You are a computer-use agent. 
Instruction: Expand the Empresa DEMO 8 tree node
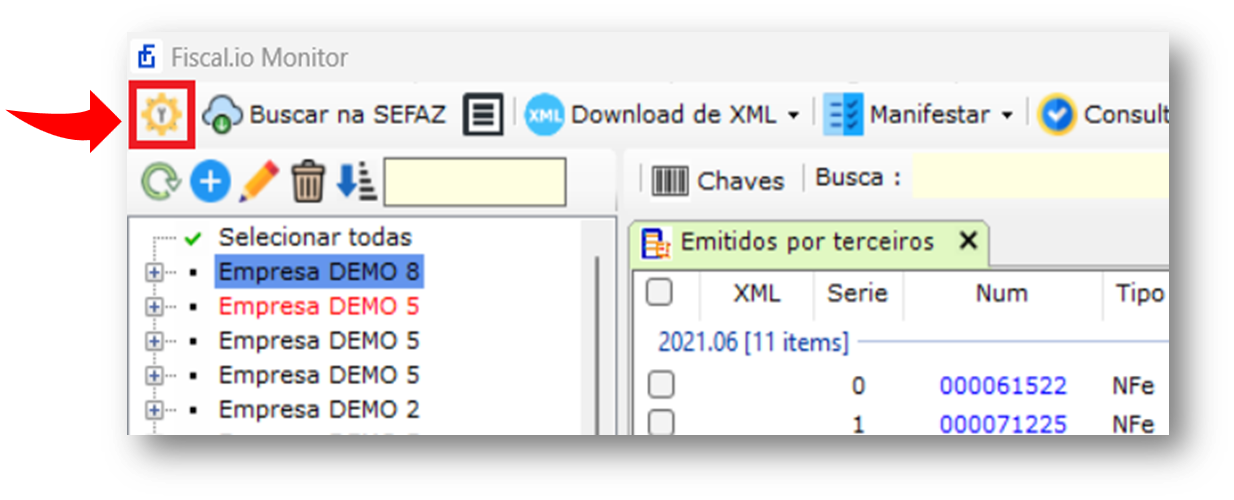pyautogui.click(x=154, y=272)
